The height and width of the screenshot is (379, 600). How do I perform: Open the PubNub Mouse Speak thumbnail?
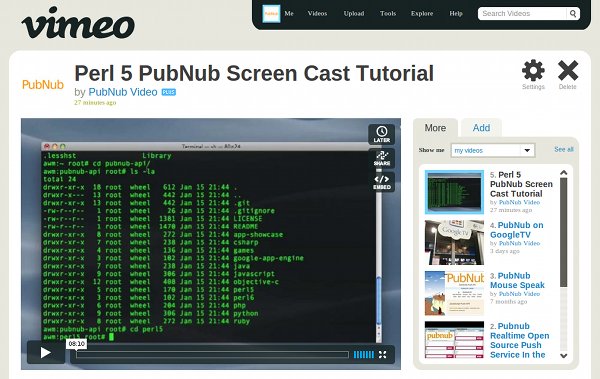pyautogui.click(x=454, y=293)
